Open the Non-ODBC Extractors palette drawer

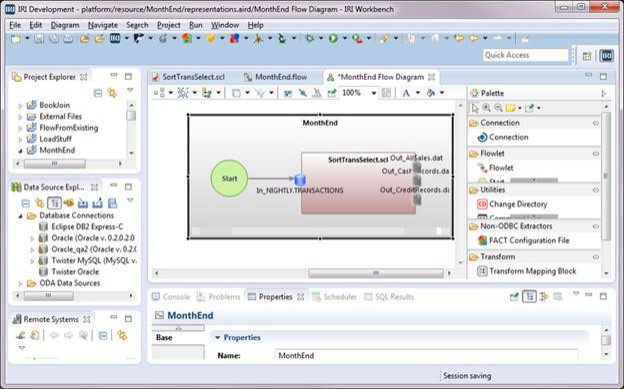[x=534, y=226]
